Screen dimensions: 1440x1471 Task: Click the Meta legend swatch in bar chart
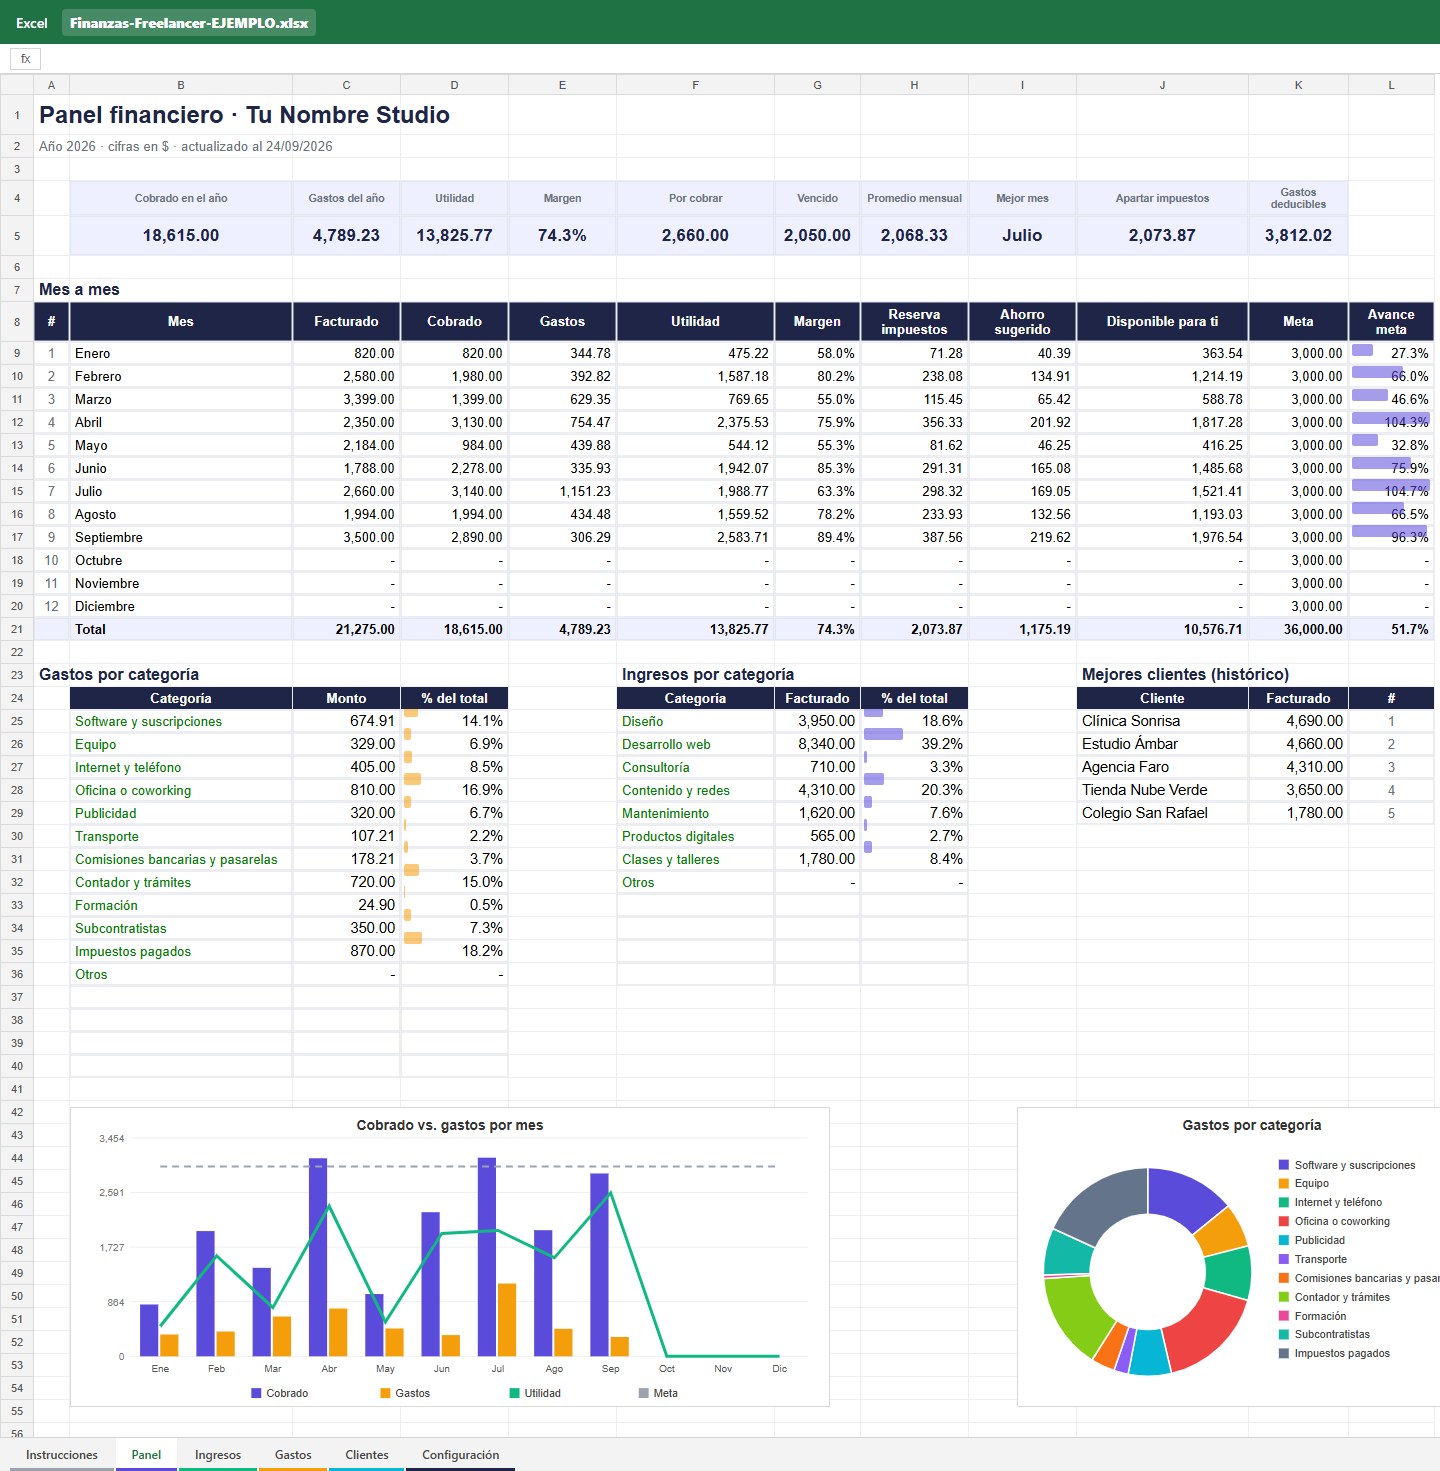pyautogui.click(x=644, y=1393)
